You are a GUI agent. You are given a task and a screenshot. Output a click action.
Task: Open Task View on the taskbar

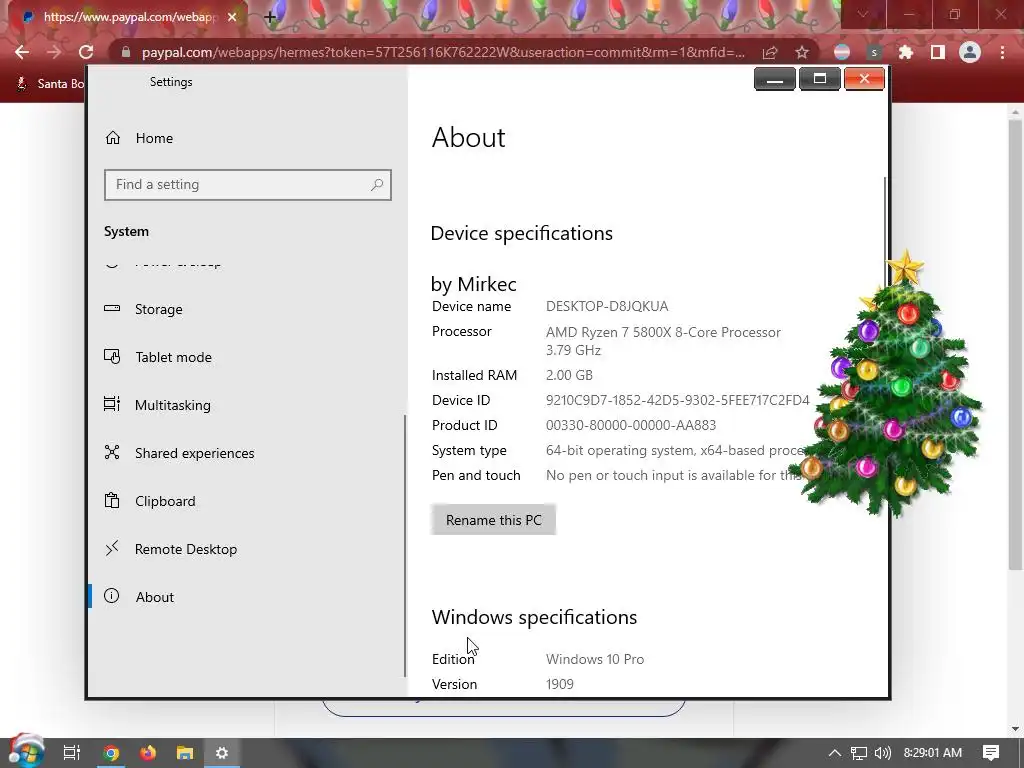pyautogui.click(x=71, y=753)
